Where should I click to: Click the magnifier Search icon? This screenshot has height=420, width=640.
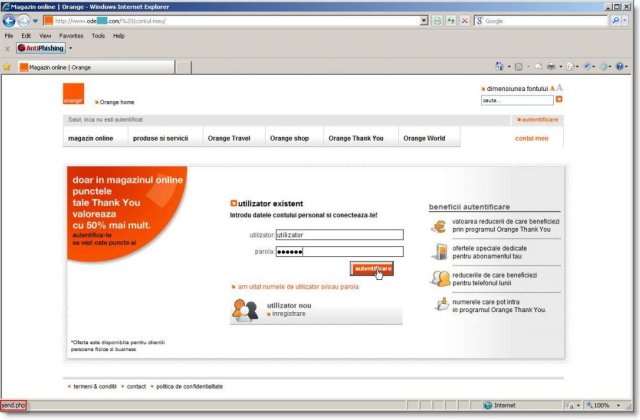616,20
